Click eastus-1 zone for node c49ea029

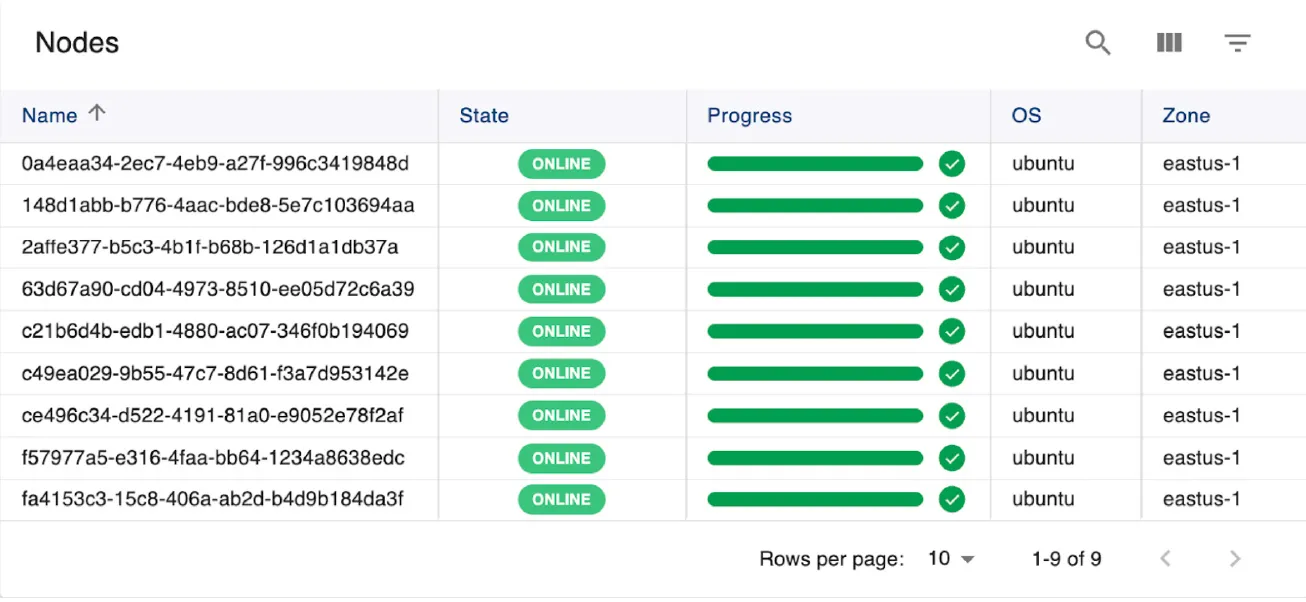pyautogui.click(x=1201, y=374)
